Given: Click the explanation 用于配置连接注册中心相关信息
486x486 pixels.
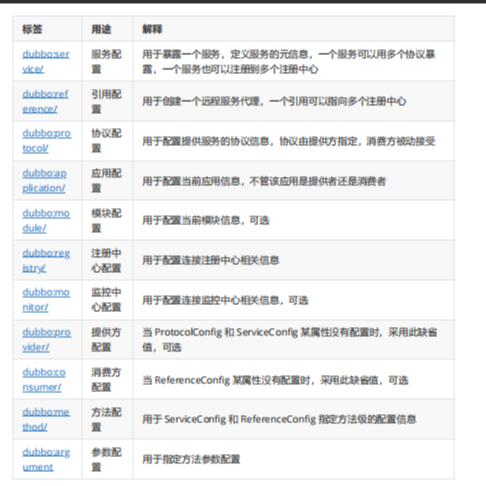Looking at the screenshot, I should pos(211,260).
